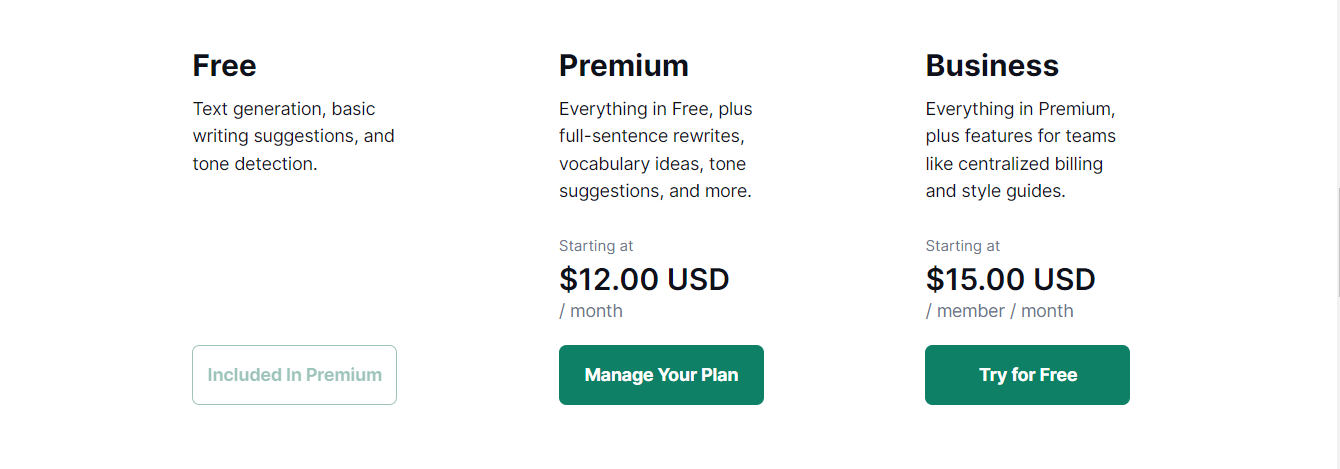Click "Starting at" above the Business price
Image resolution: width=1340 pixels, height=469 pixels.
962,246
